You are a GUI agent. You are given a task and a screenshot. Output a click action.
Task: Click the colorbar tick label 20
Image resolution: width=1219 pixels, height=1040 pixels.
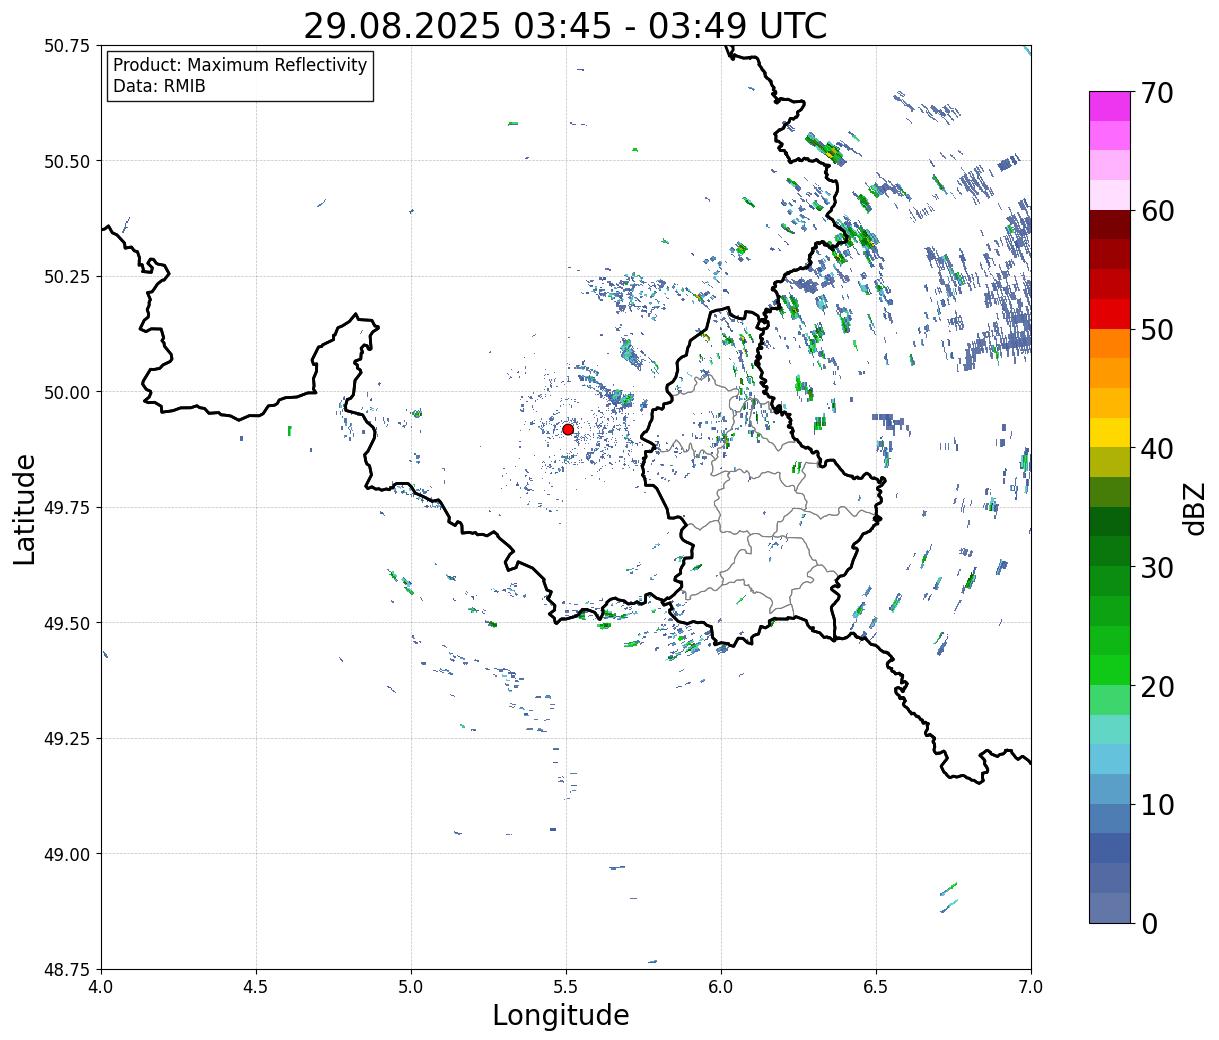[x=1157, y=687]
